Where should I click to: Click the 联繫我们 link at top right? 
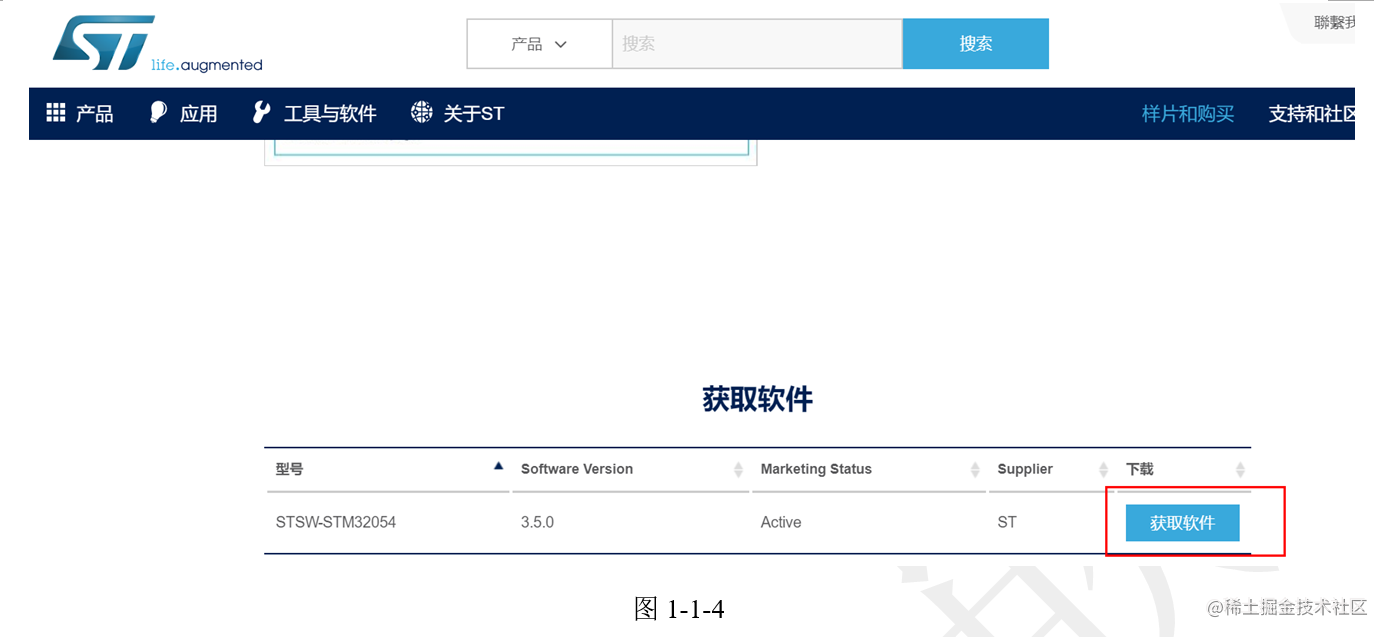1335,23
